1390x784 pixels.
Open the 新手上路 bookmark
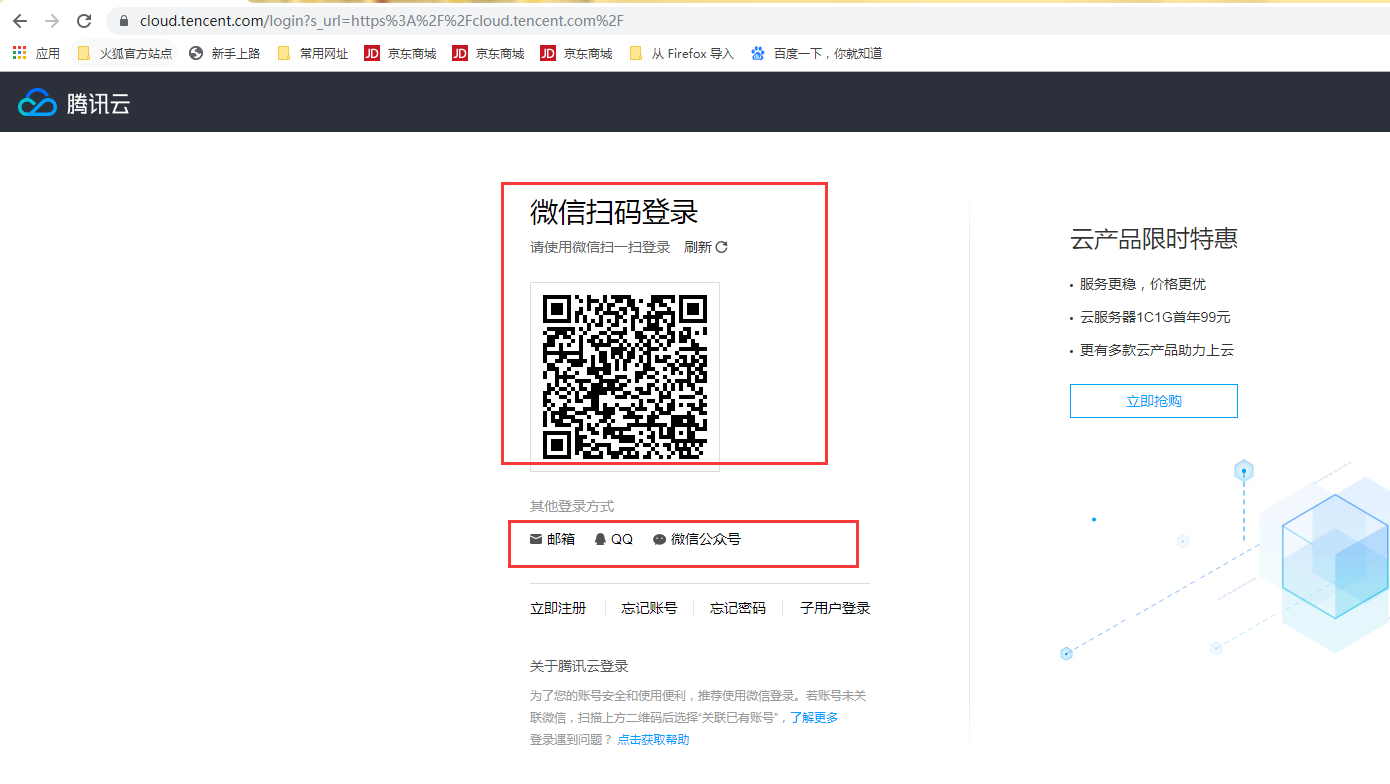coord(224,53)
